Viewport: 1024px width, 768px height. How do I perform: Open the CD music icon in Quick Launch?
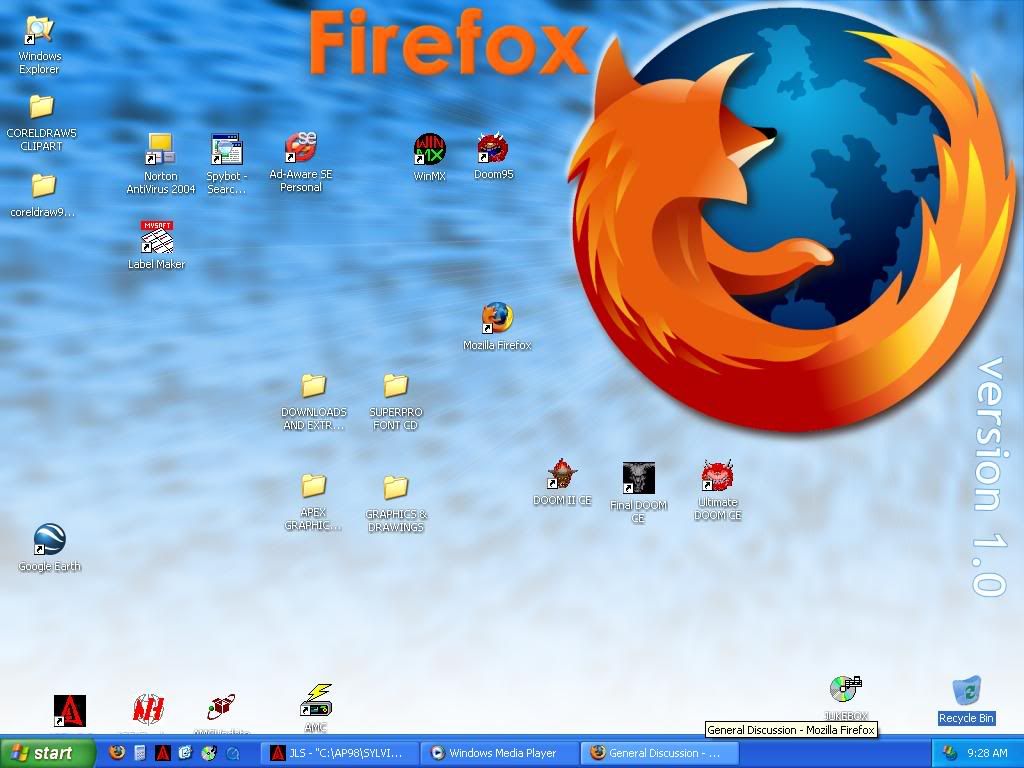coord(209,753)
